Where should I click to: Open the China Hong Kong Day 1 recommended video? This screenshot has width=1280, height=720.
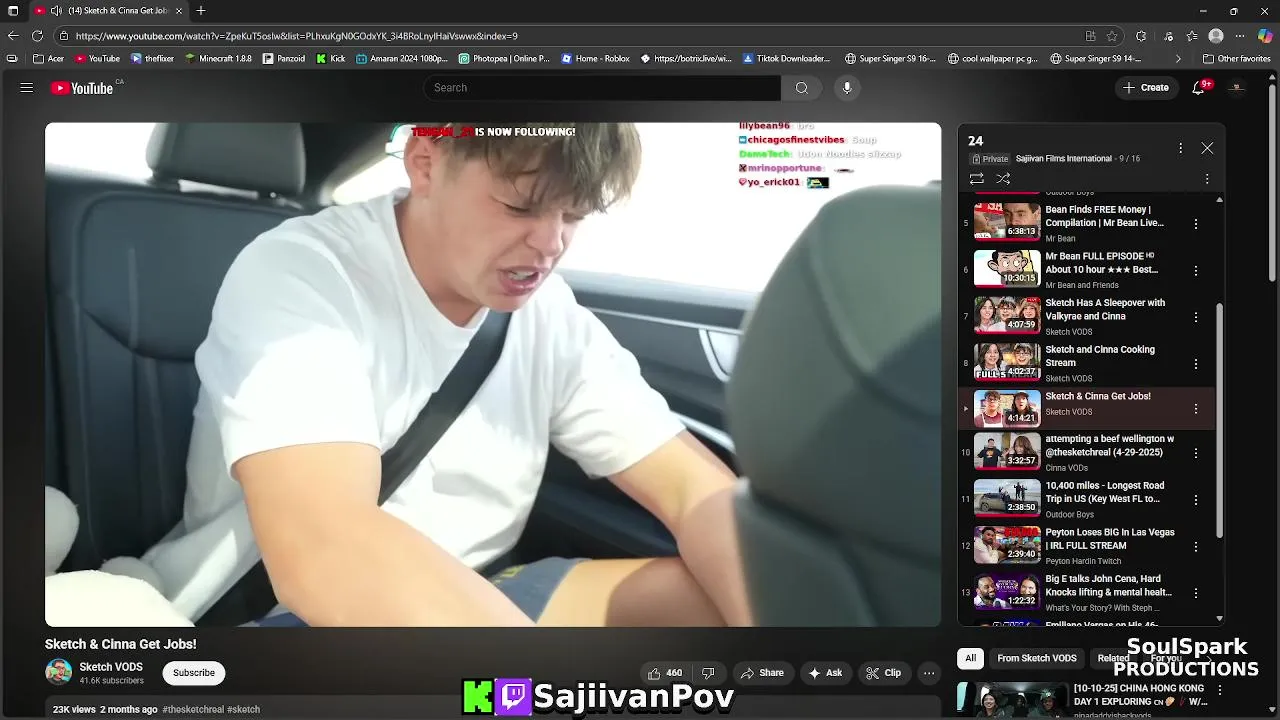(1140, 695)
